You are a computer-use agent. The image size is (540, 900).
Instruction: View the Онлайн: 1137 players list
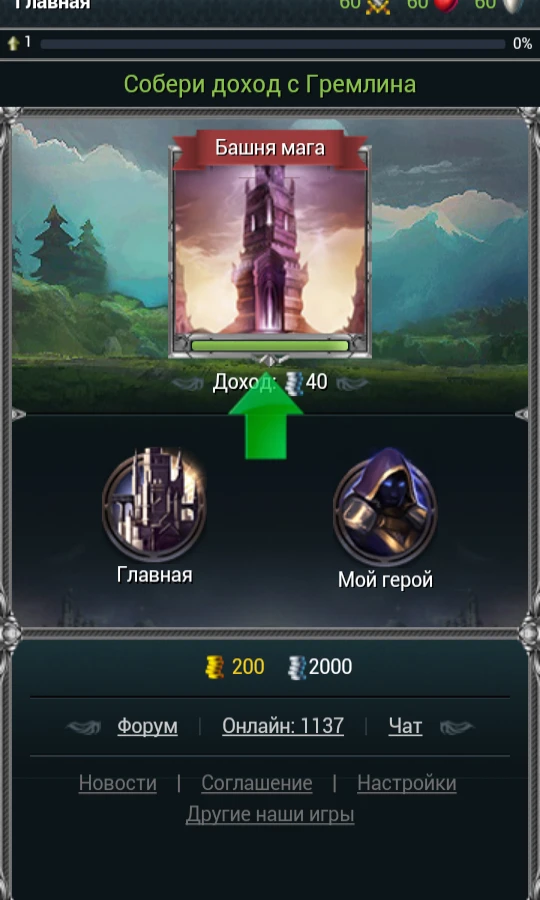coord(283,726)
